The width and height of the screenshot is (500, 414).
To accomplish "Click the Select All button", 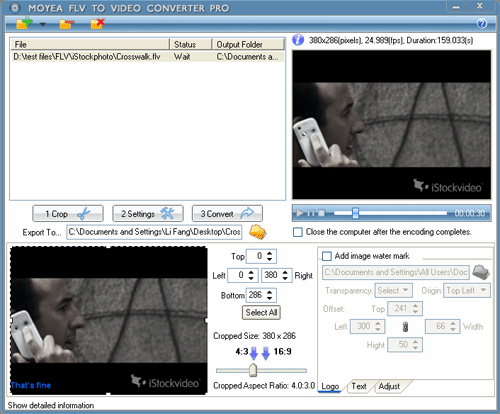I will (261, 313).
